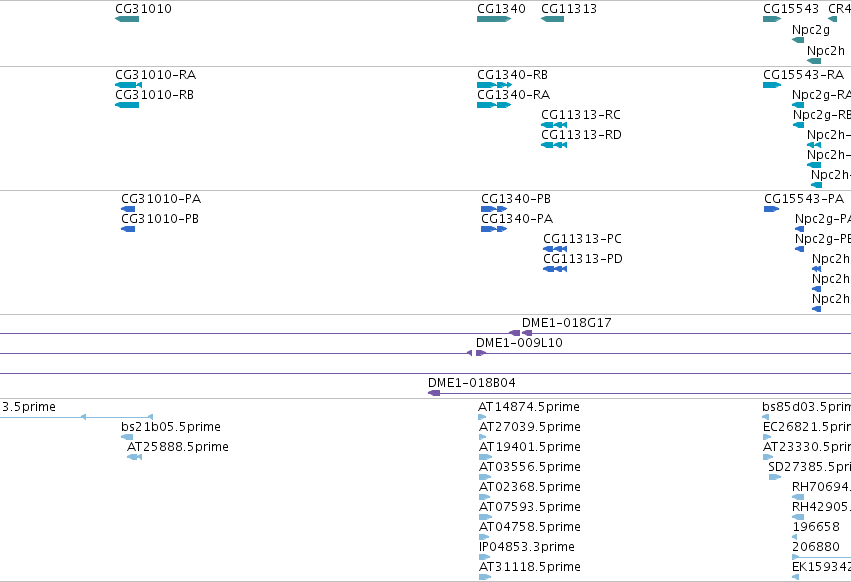Click the CG15543 gene label

tap(791, 9)
